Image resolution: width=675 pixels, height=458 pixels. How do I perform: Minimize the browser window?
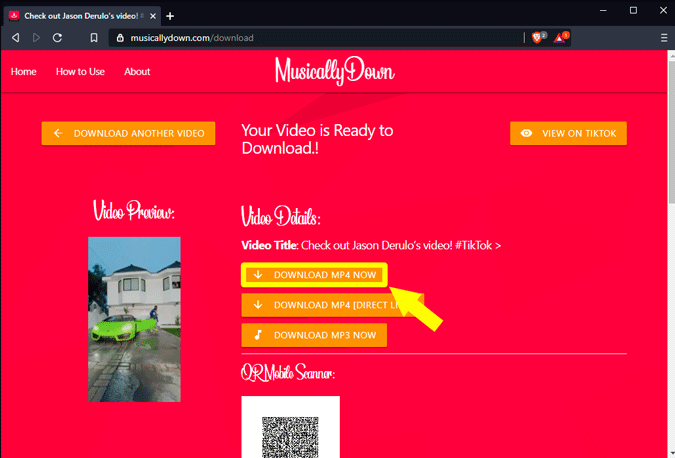(604, 11)
